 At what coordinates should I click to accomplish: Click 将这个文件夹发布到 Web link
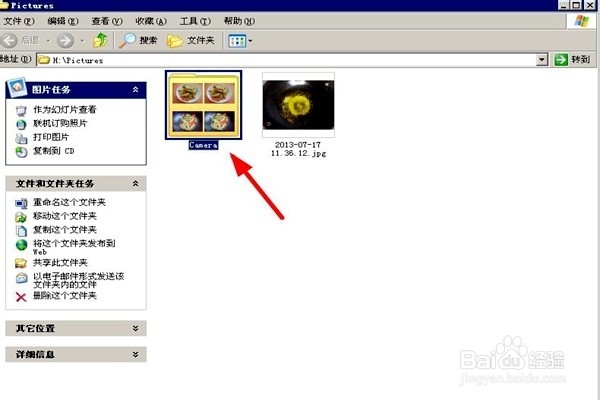74,247
